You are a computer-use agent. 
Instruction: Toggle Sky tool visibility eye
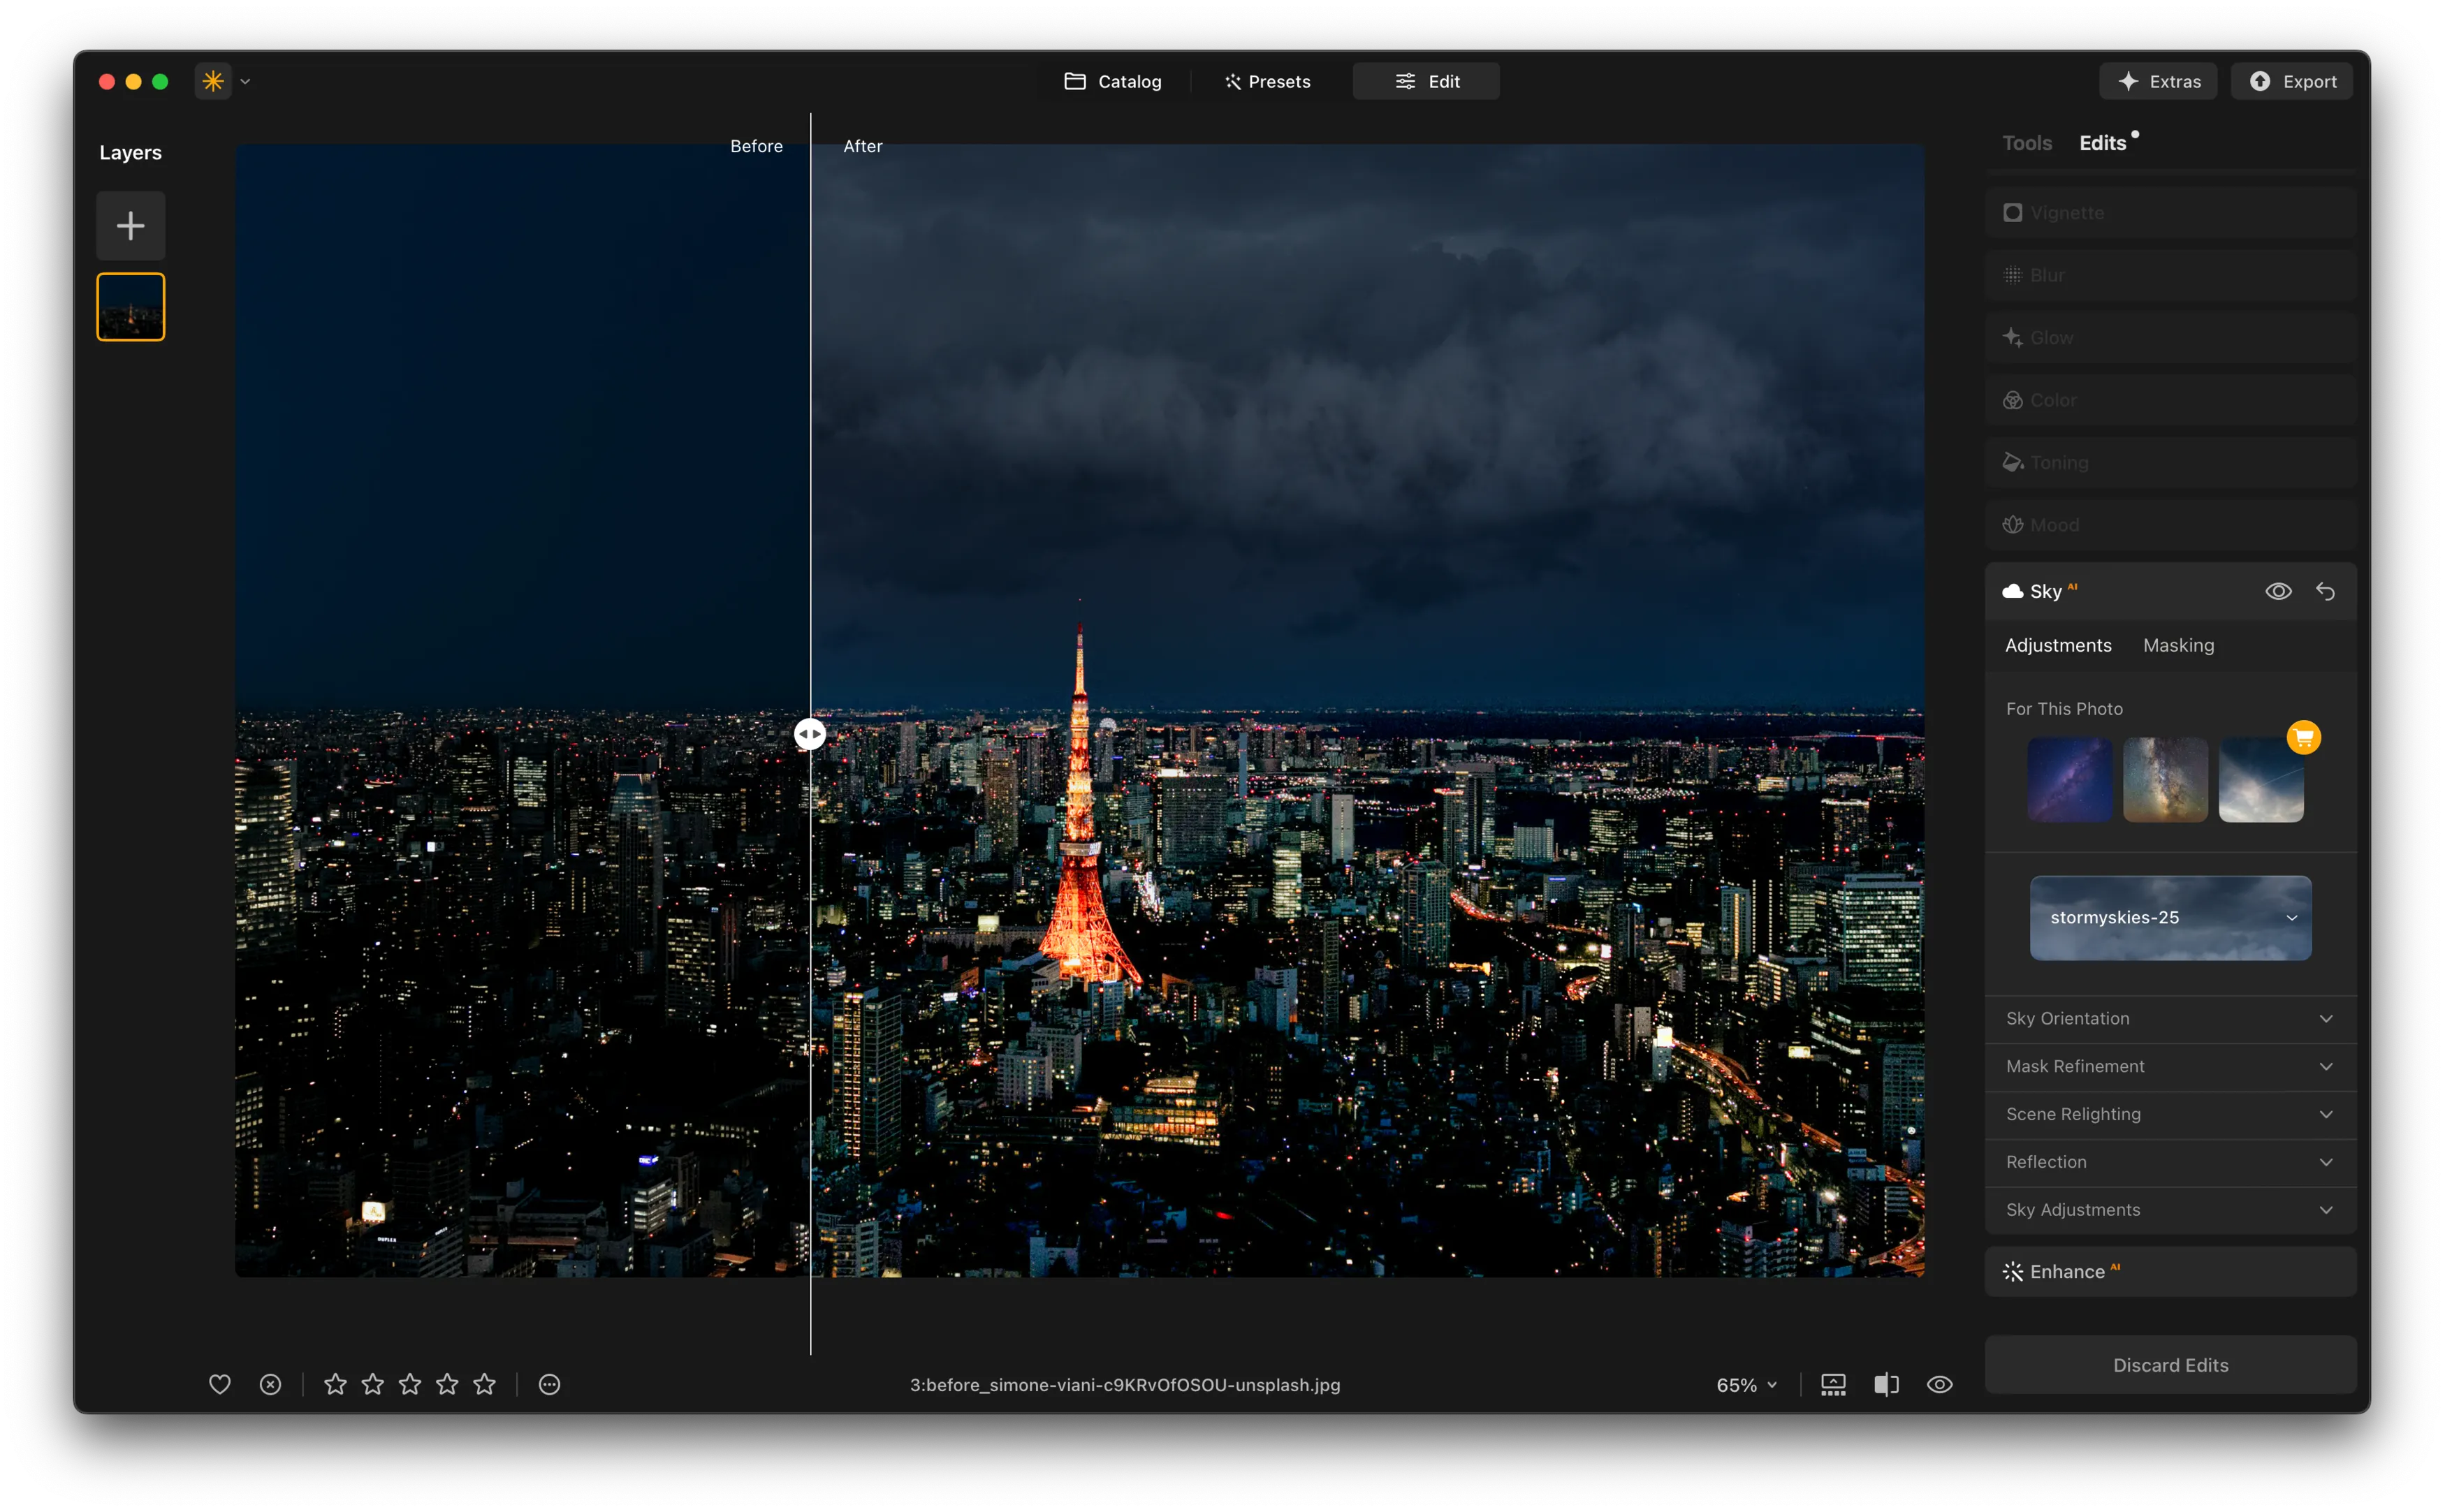(2278, 591)
